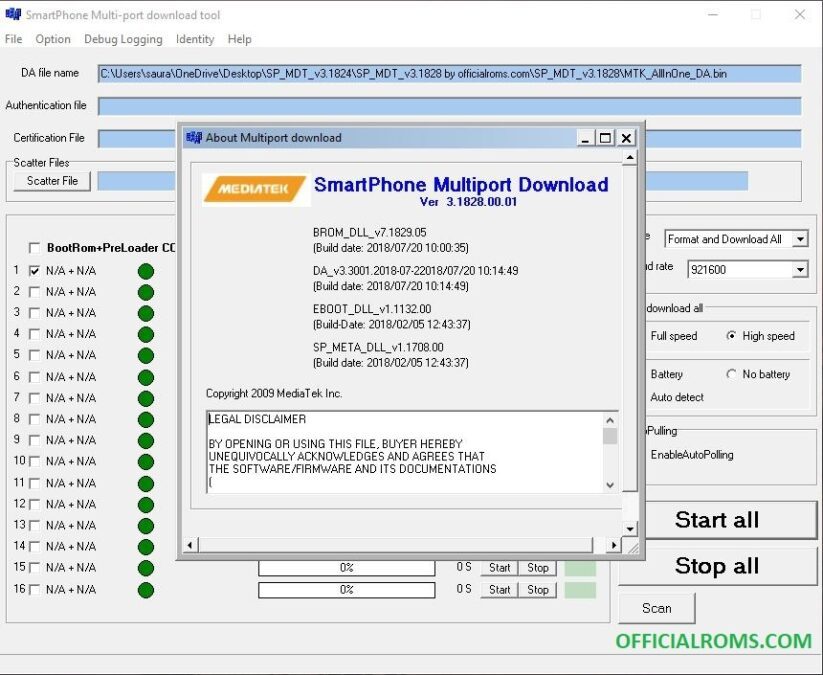Click the disclaimer text box scroll-up arrow

click(610, 420)
